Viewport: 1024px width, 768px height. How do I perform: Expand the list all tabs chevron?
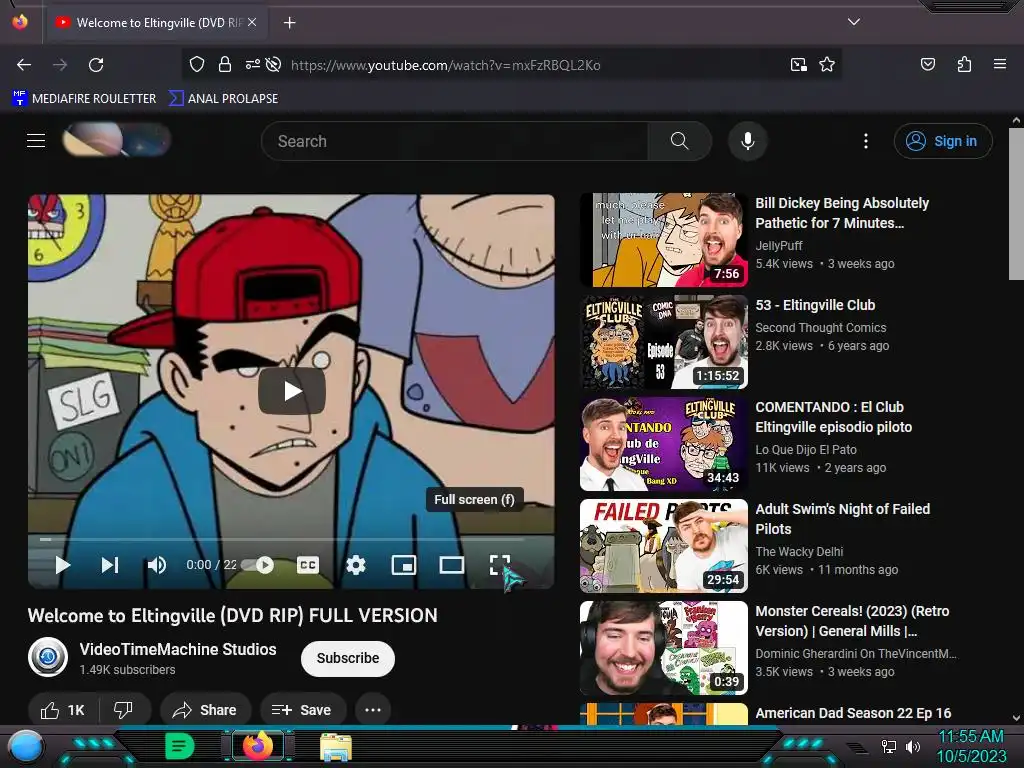coord(853,22)
